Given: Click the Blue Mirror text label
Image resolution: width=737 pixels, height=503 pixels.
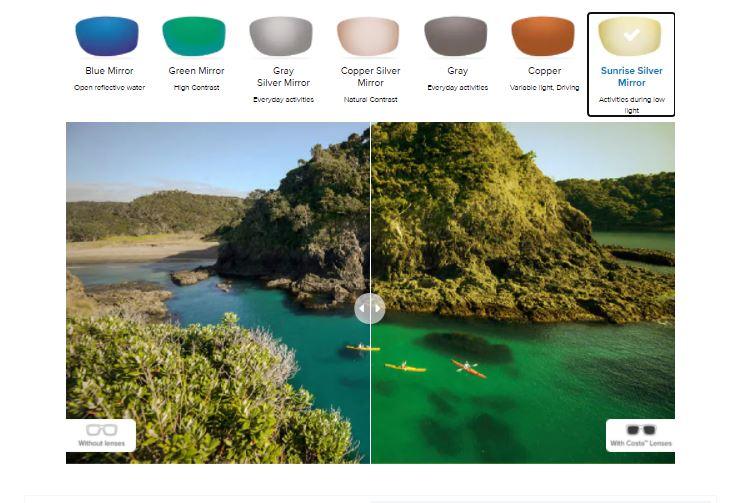Looking at the screenshot, I should 110,71.
